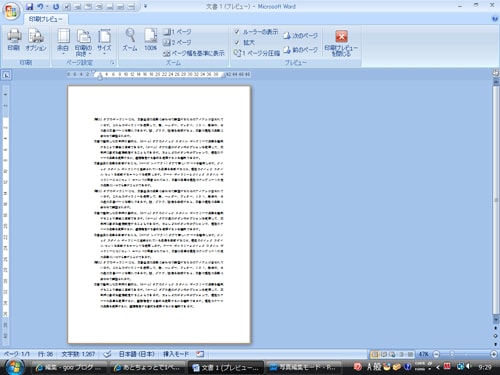Click Save icon in quick access toolbar

(30, 6)
